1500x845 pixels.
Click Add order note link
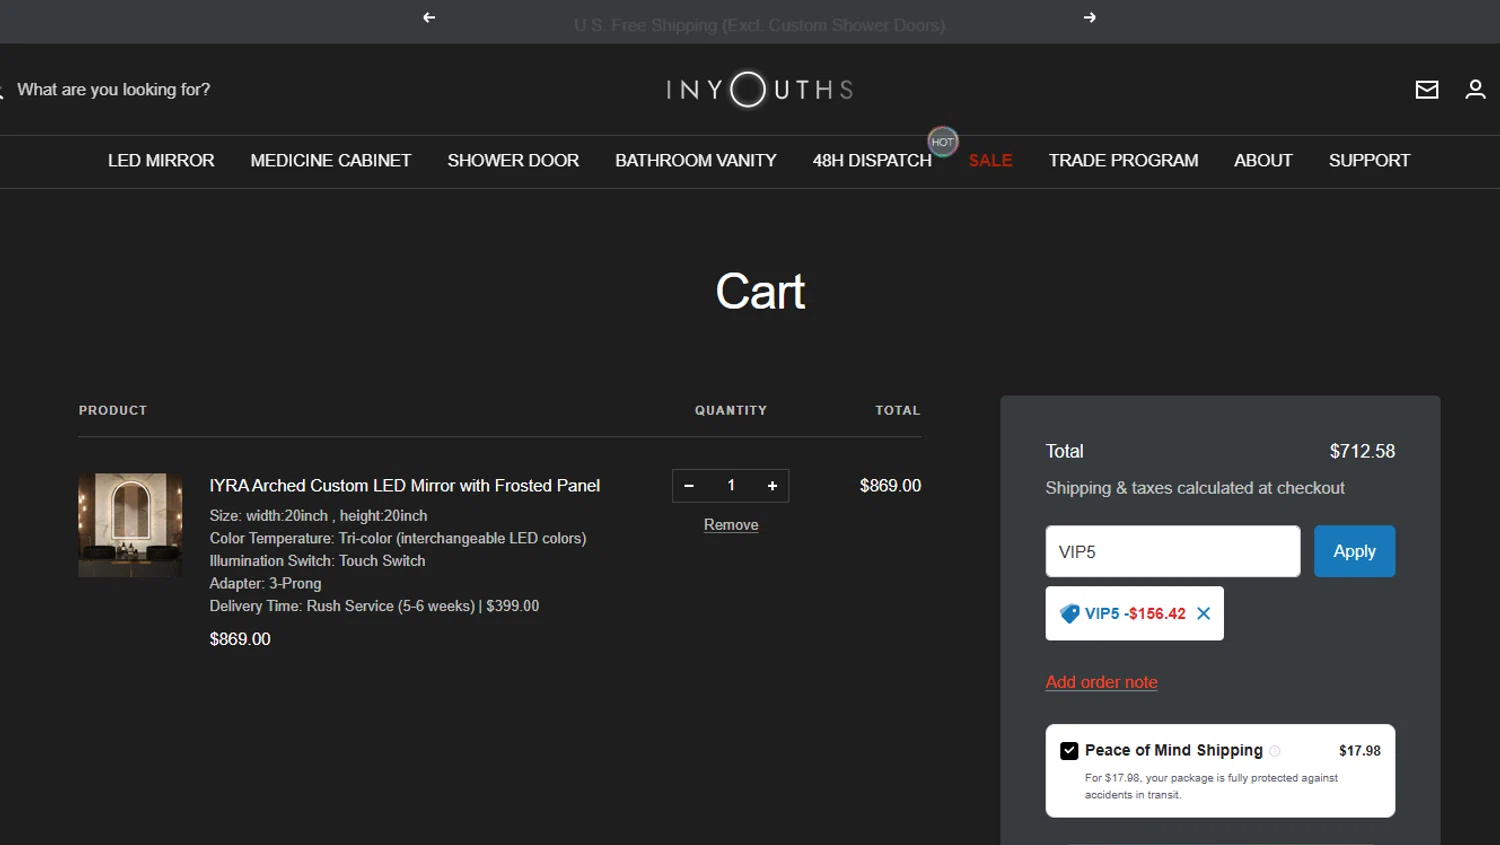[1101, 682]
